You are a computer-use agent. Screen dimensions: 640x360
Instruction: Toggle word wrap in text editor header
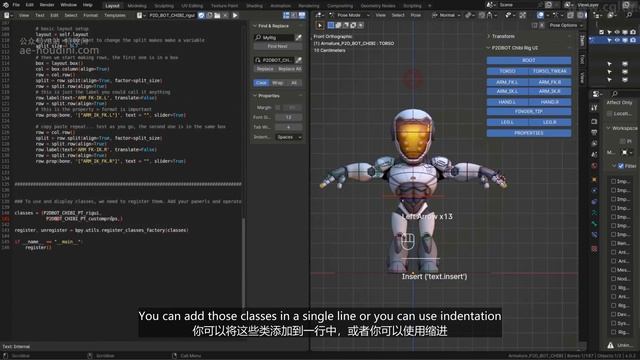(x=294, y=16)
